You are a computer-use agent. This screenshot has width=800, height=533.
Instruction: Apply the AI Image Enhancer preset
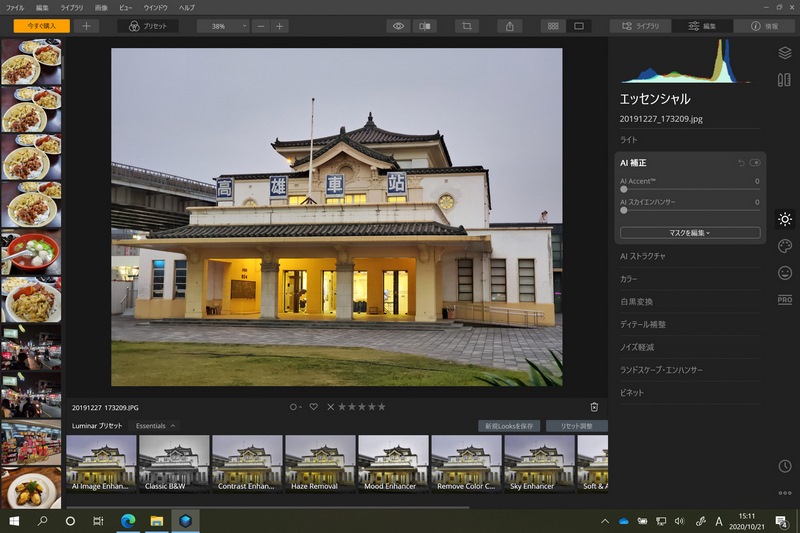pos(101,463)
